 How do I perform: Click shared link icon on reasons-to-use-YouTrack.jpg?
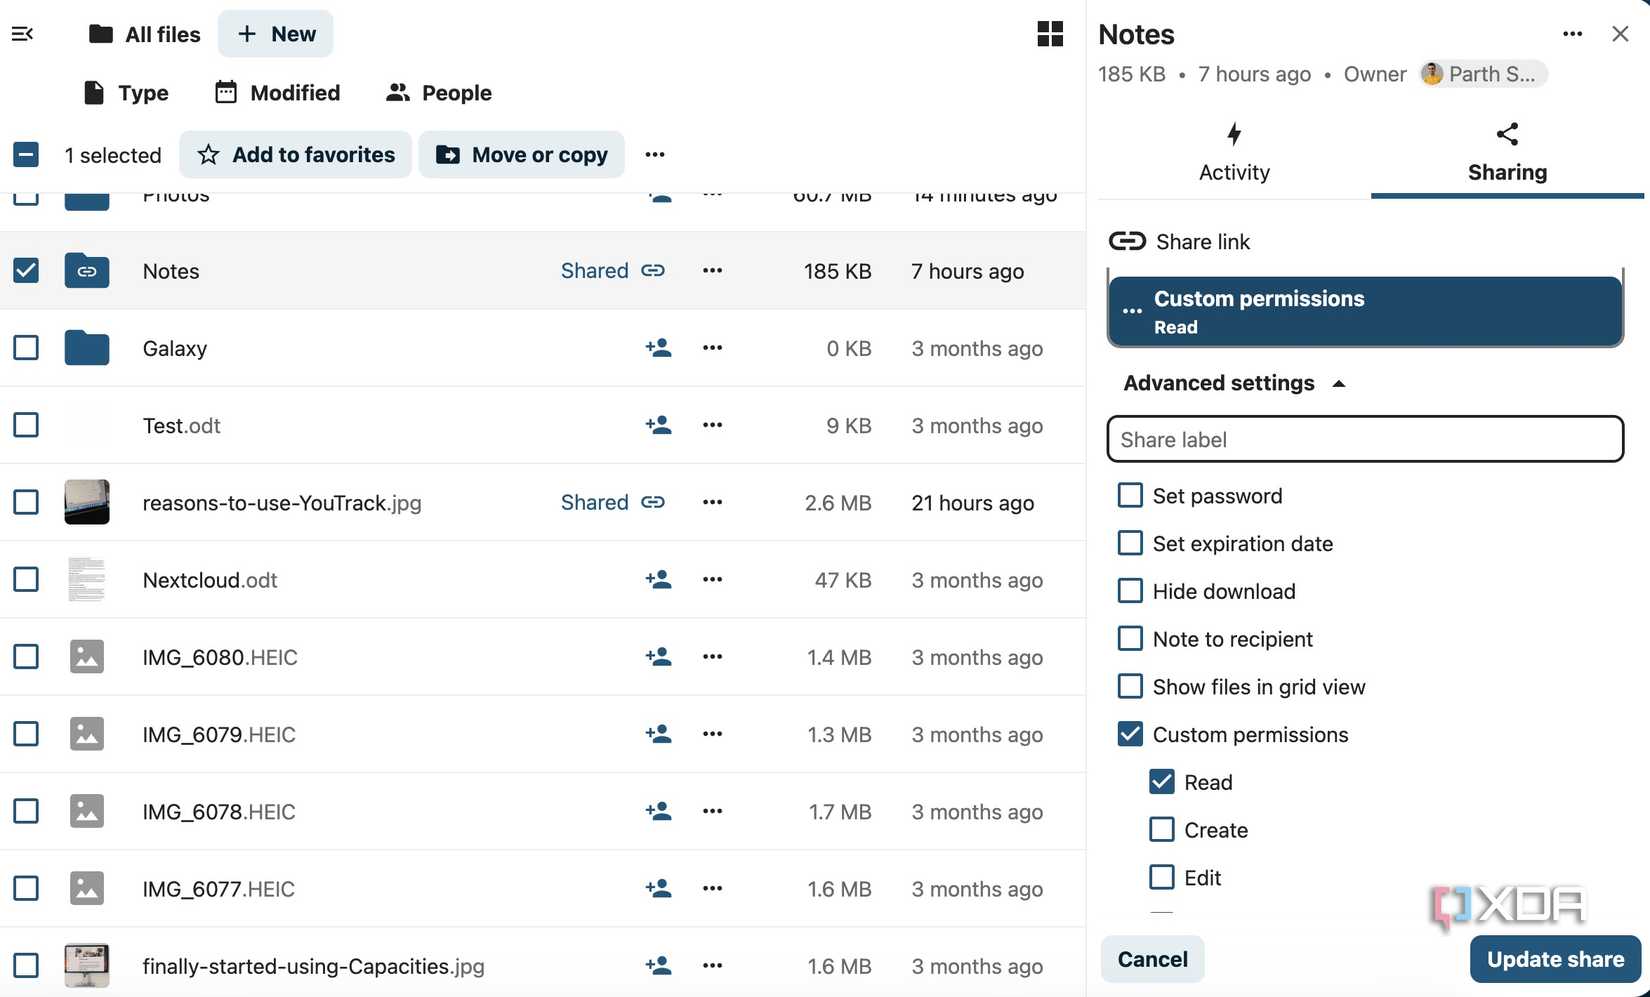[653, 502]
